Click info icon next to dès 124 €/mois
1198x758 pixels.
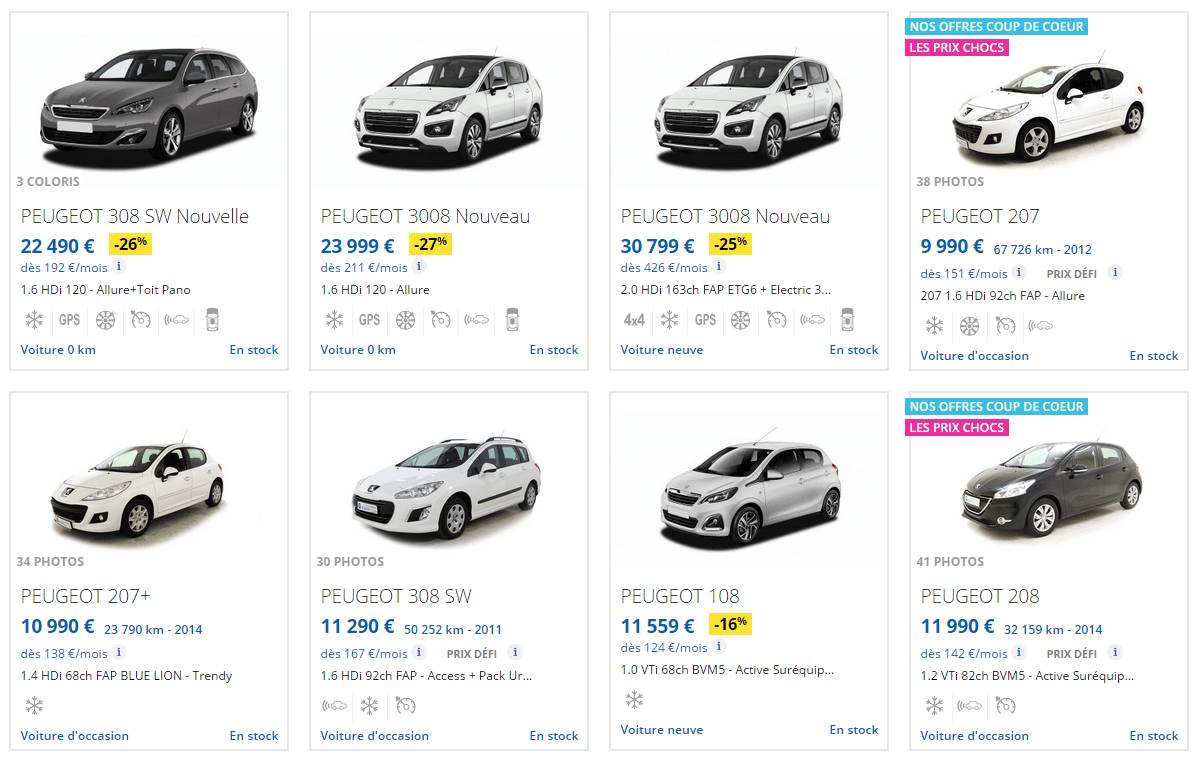[719, 646]
